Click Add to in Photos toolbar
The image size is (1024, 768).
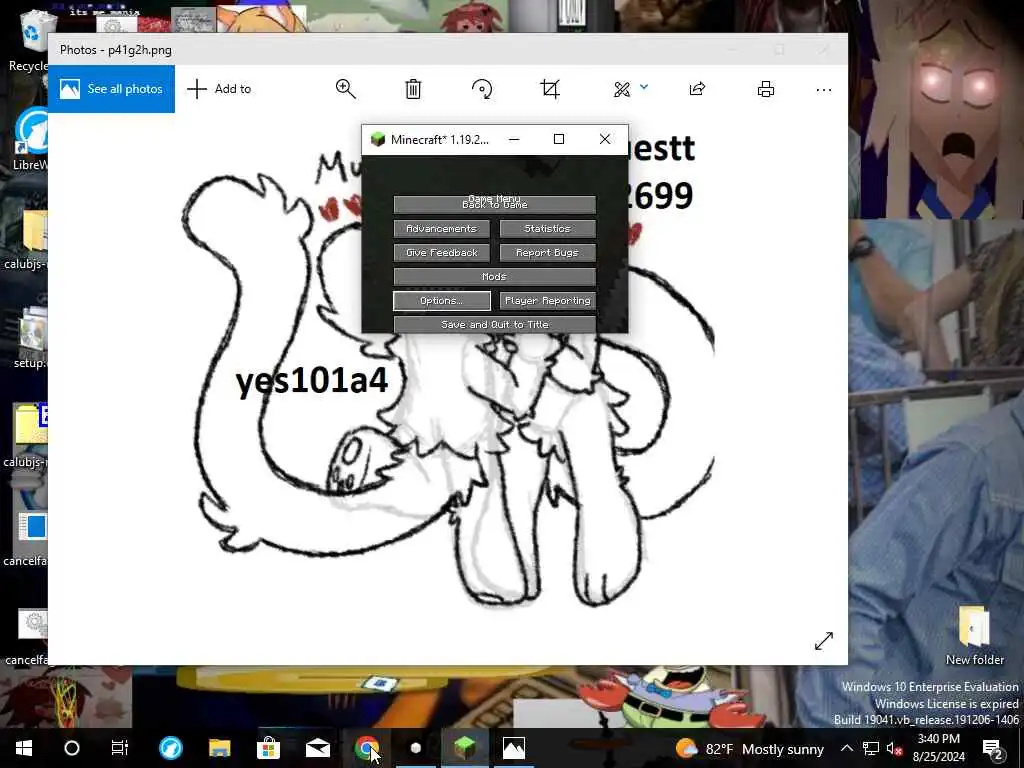(219, 89)
